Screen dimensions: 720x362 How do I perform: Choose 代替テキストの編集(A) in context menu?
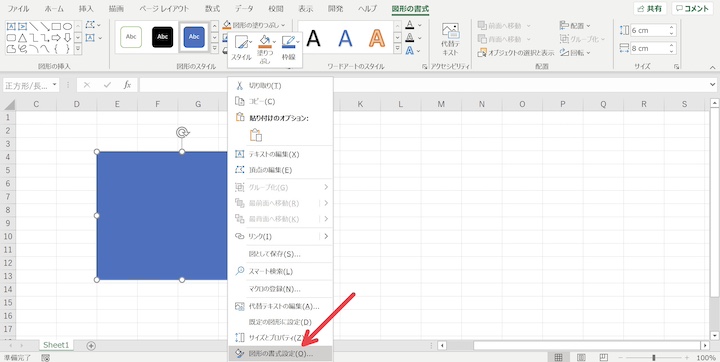280,306
